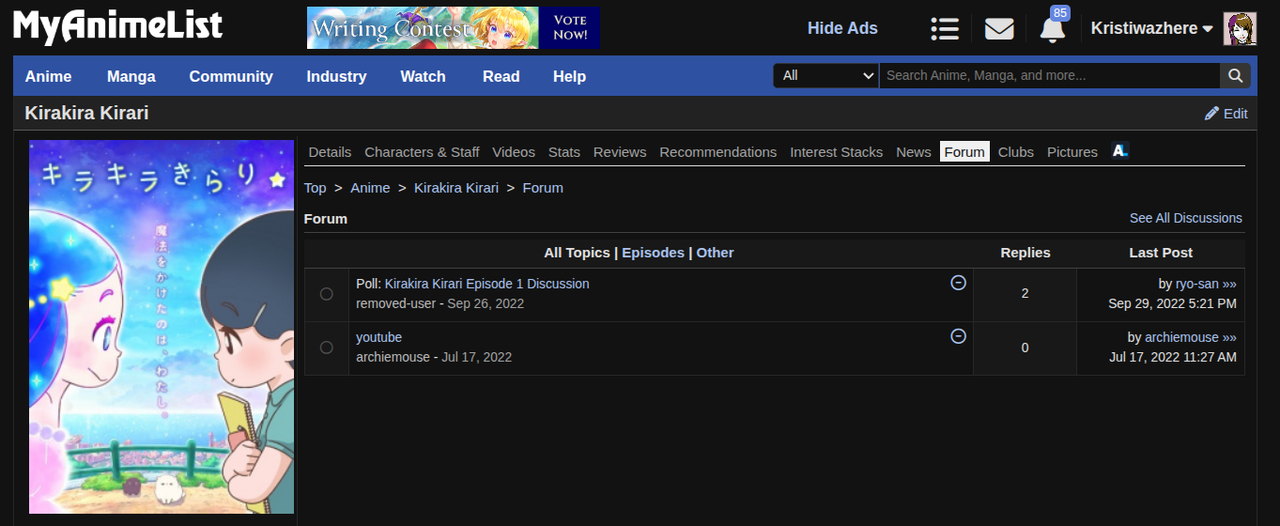Click the Kirakira Kirari breadcrumb link
The image size is (1280, 526).
click(x=456, y=188)
